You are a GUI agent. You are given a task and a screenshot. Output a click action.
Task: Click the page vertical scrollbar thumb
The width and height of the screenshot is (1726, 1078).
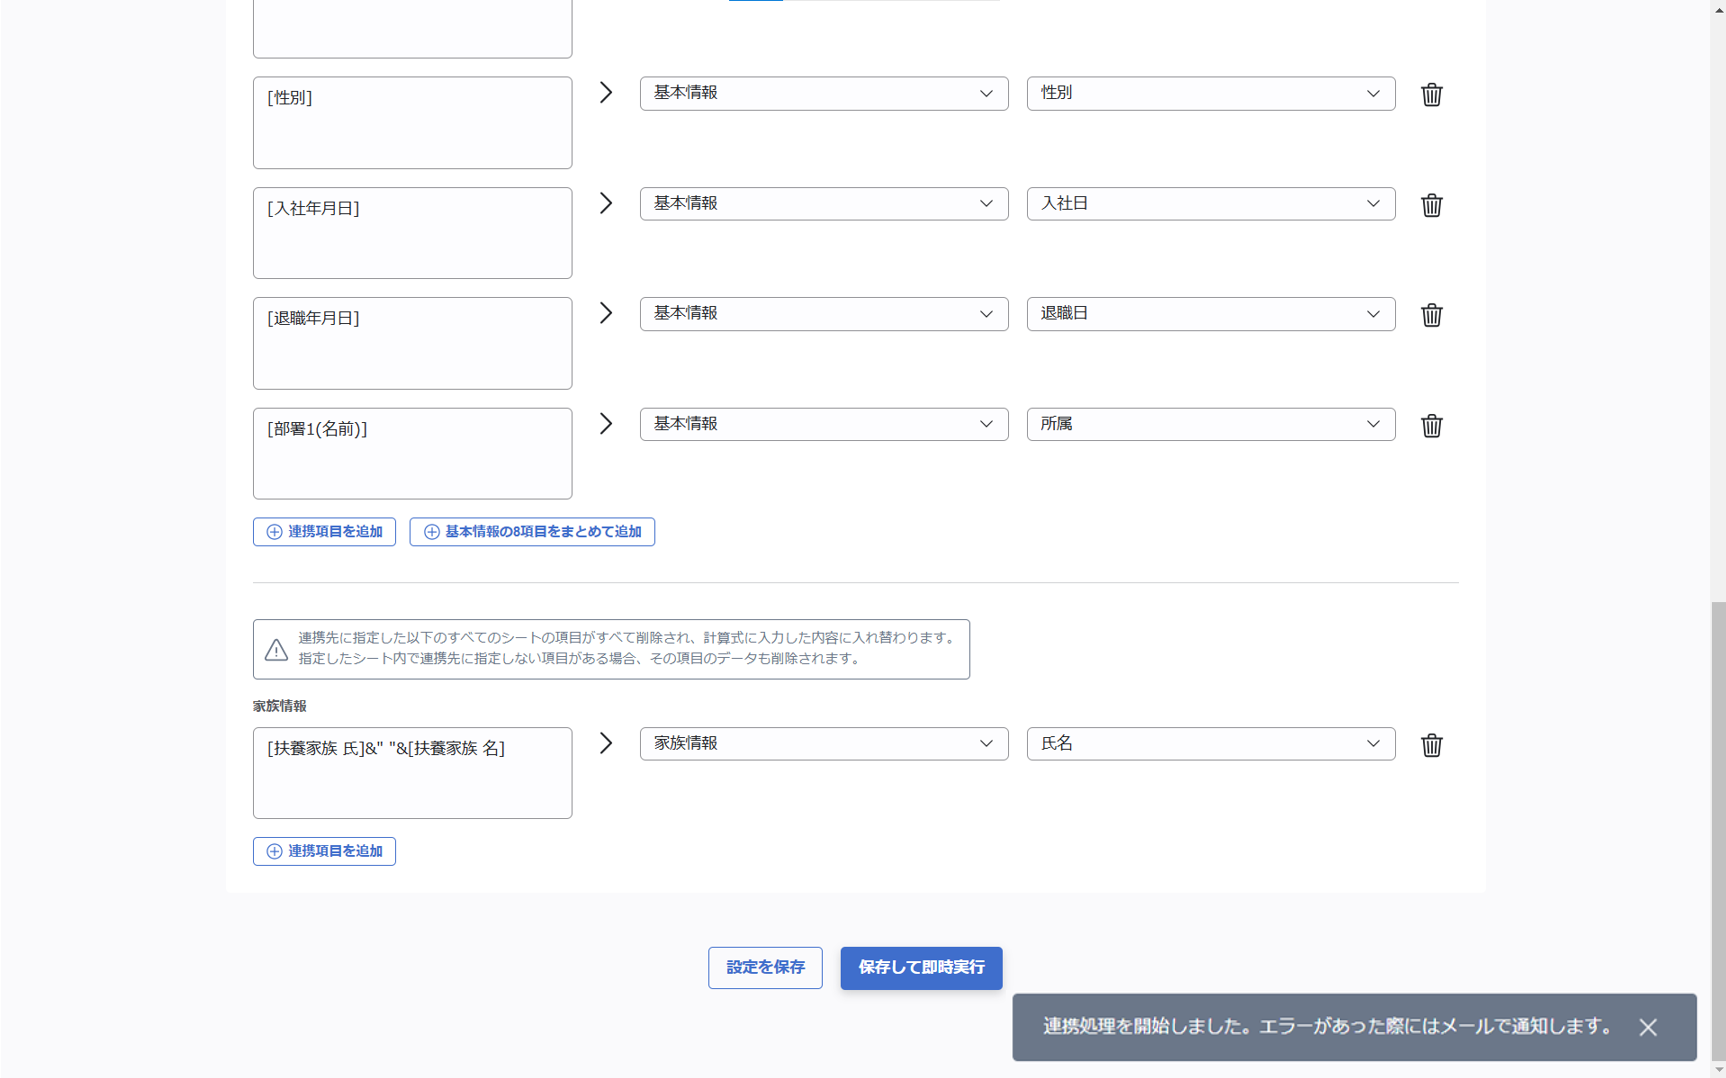coord(1718,830)
